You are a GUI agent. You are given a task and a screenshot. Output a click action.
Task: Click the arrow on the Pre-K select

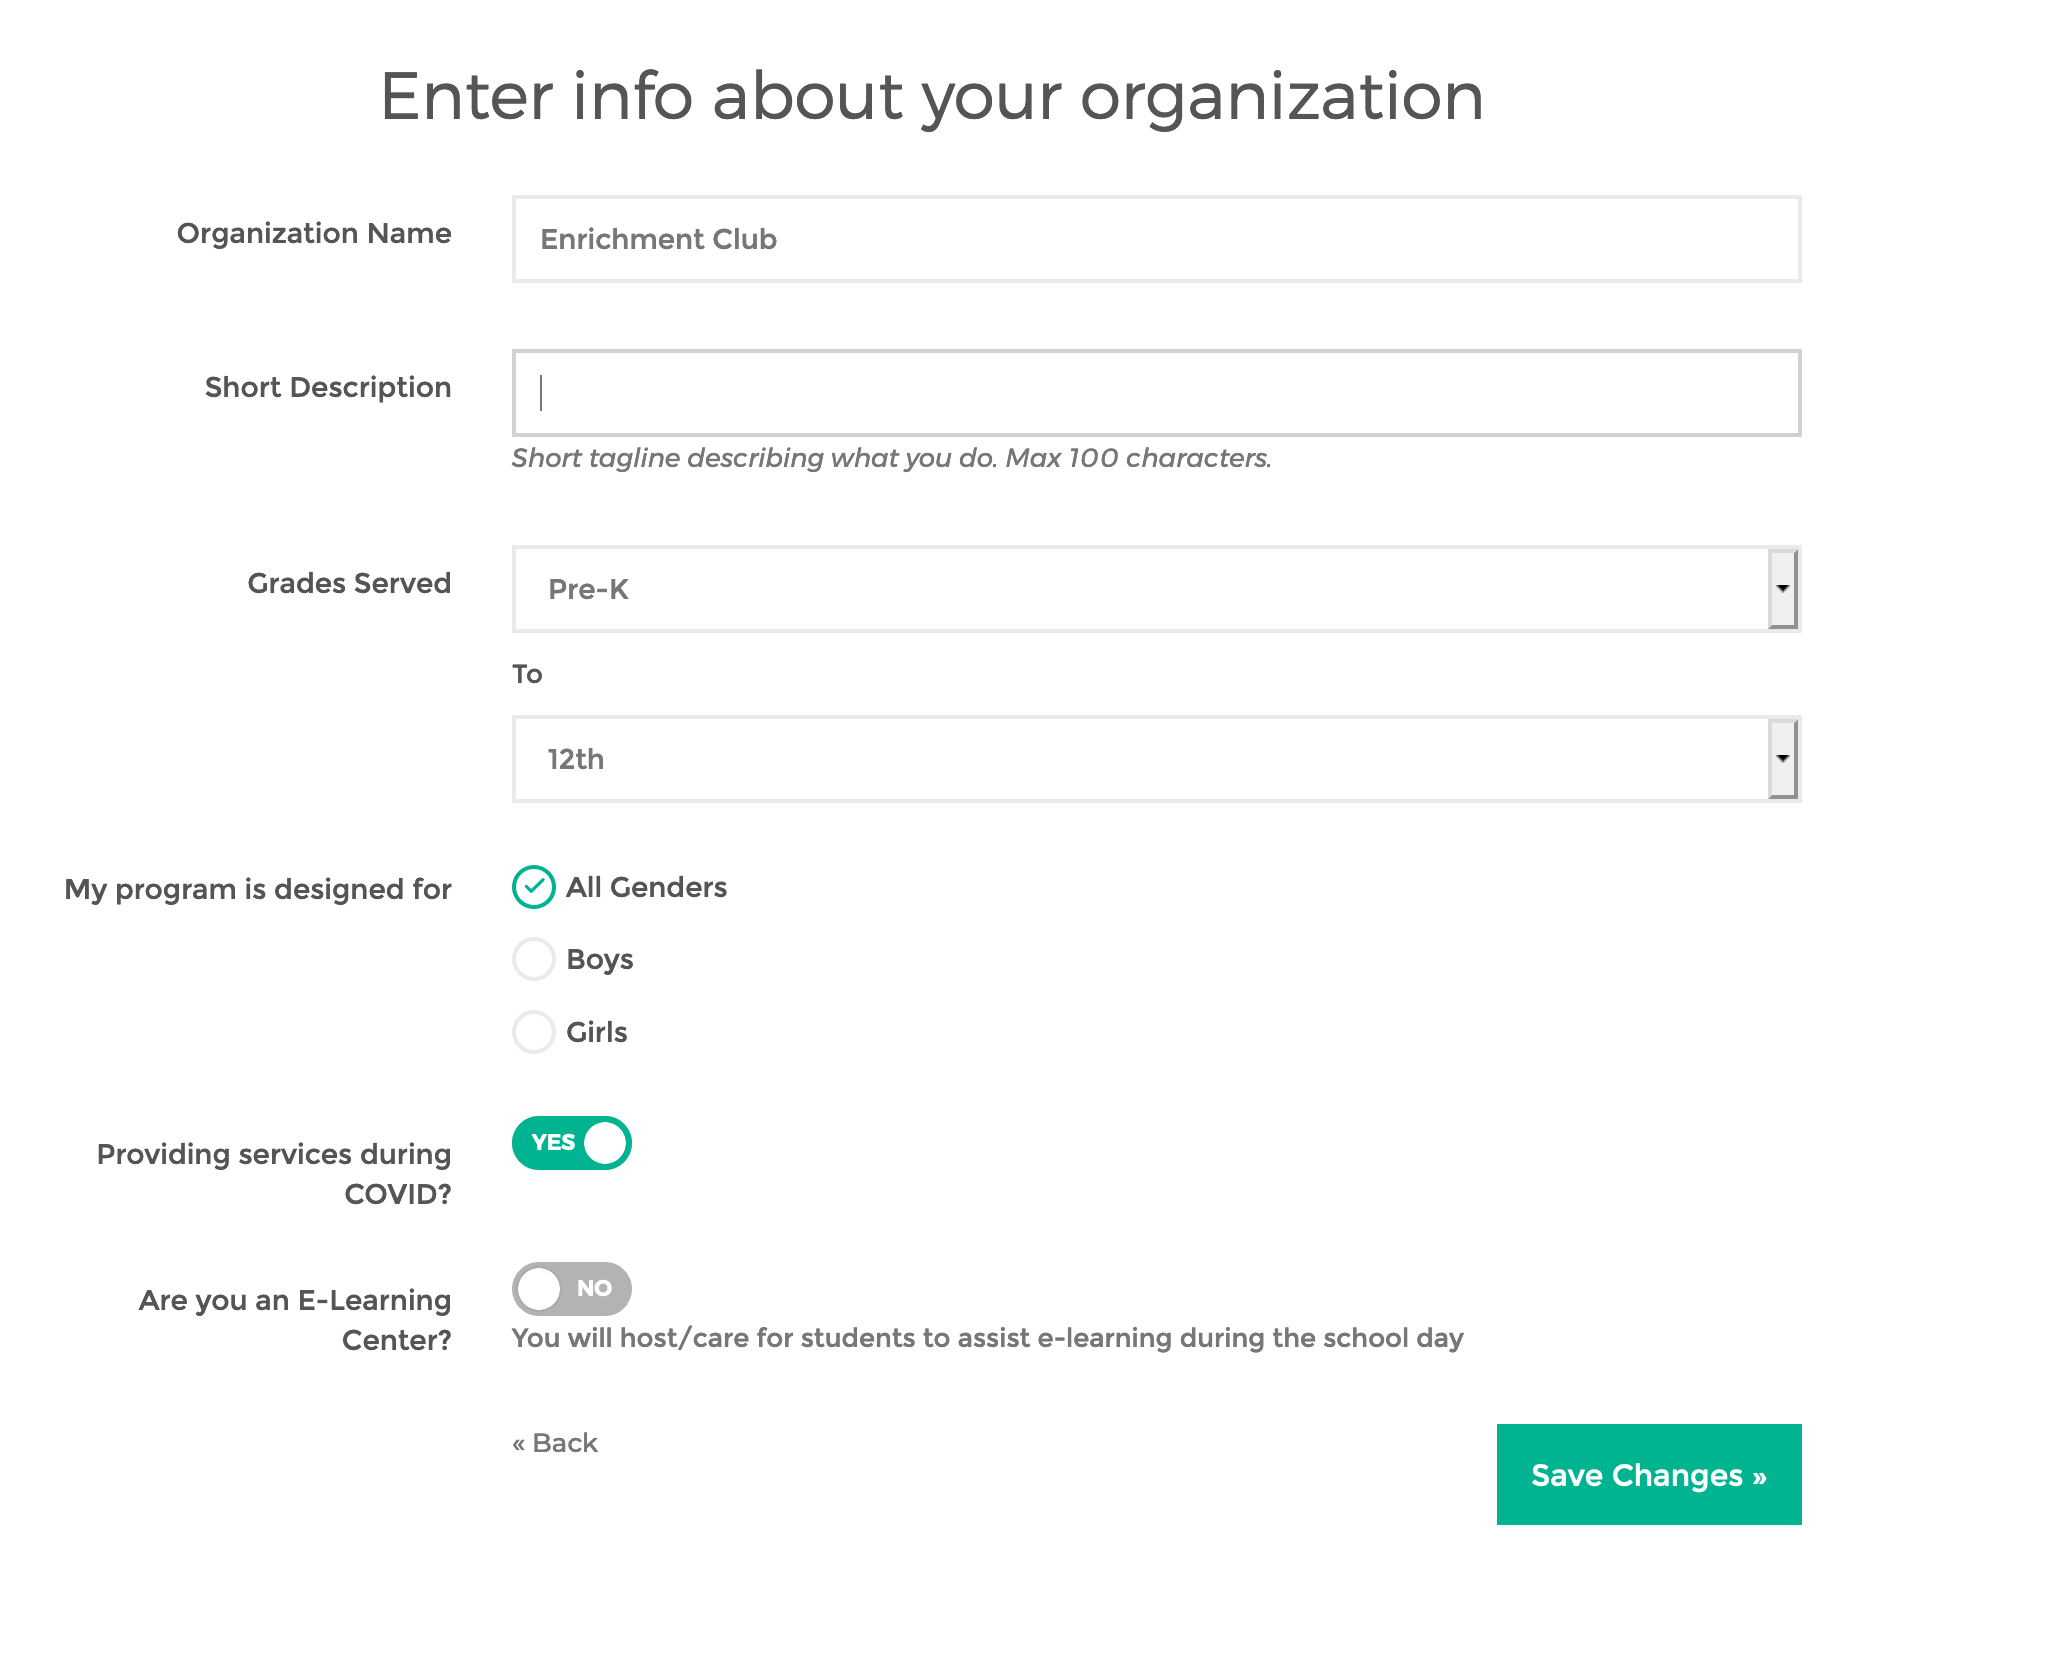(x=1782, y=589)
